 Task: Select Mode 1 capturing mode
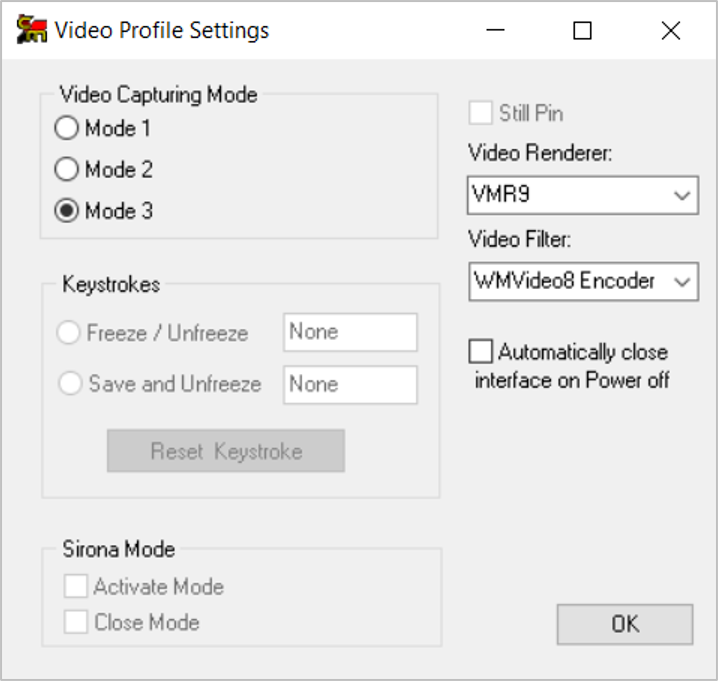[x=67, y=129]
